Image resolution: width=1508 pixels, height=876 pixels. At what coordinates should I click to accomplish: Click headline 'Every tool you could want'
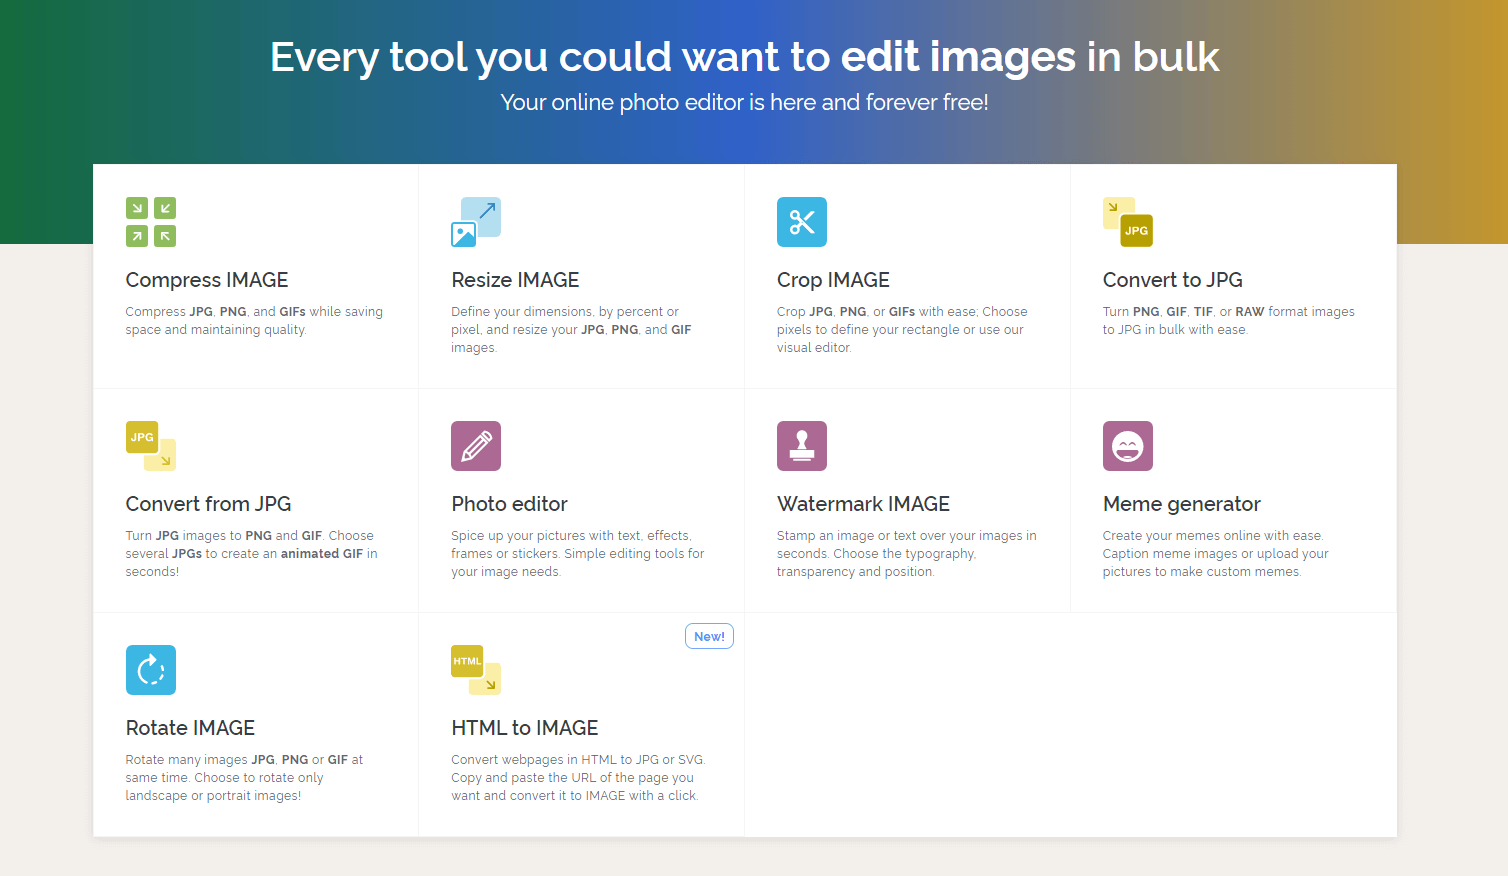point(527,57)
